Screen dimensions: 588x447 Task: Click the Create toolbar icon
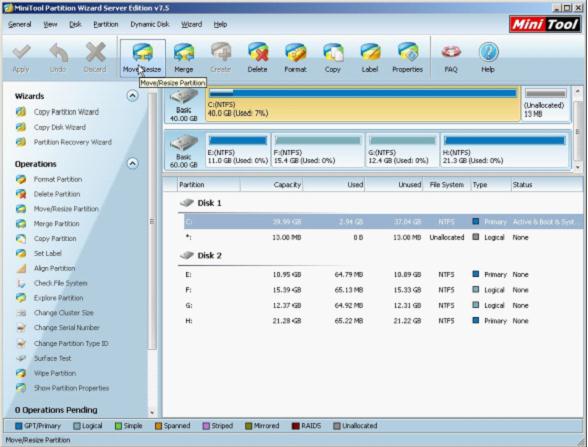coord(220,58)
